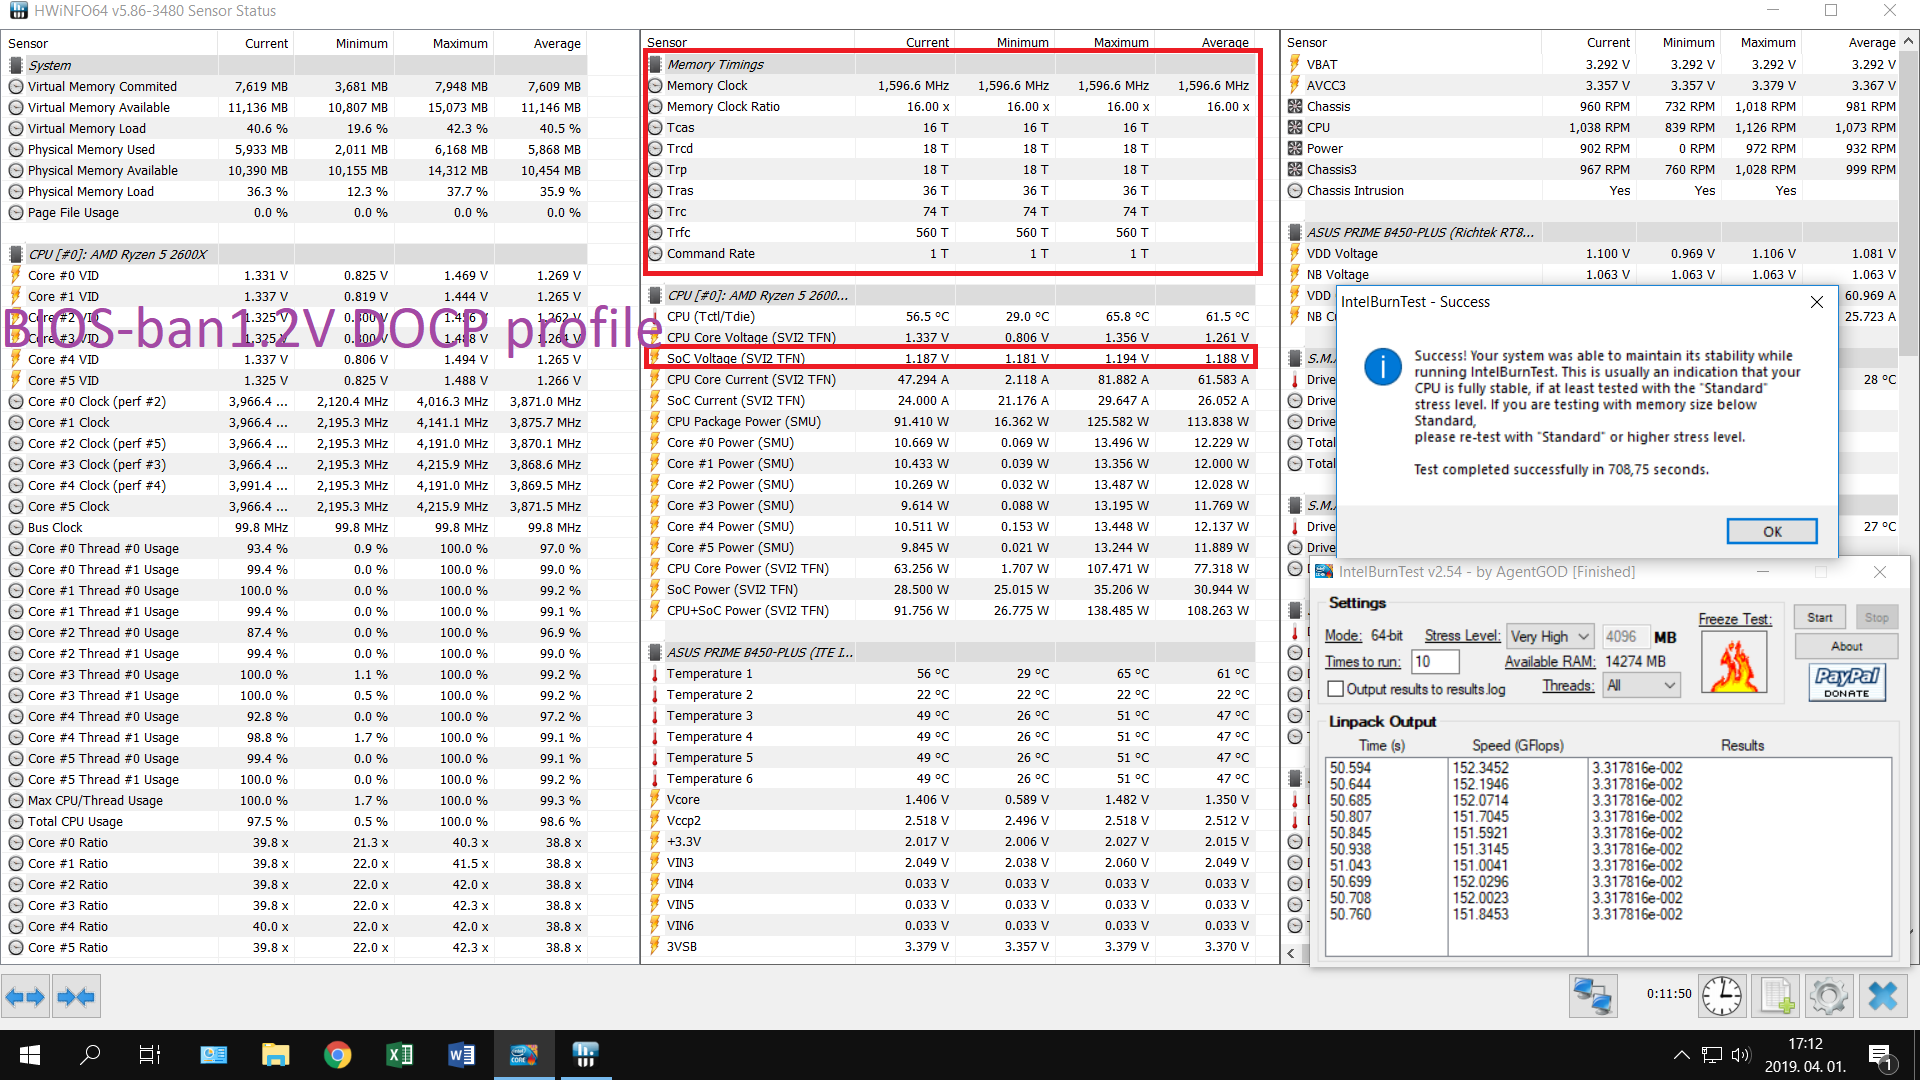Select the Trfc timing row
The image size is (1920, 1080).
tap(949, 233)
